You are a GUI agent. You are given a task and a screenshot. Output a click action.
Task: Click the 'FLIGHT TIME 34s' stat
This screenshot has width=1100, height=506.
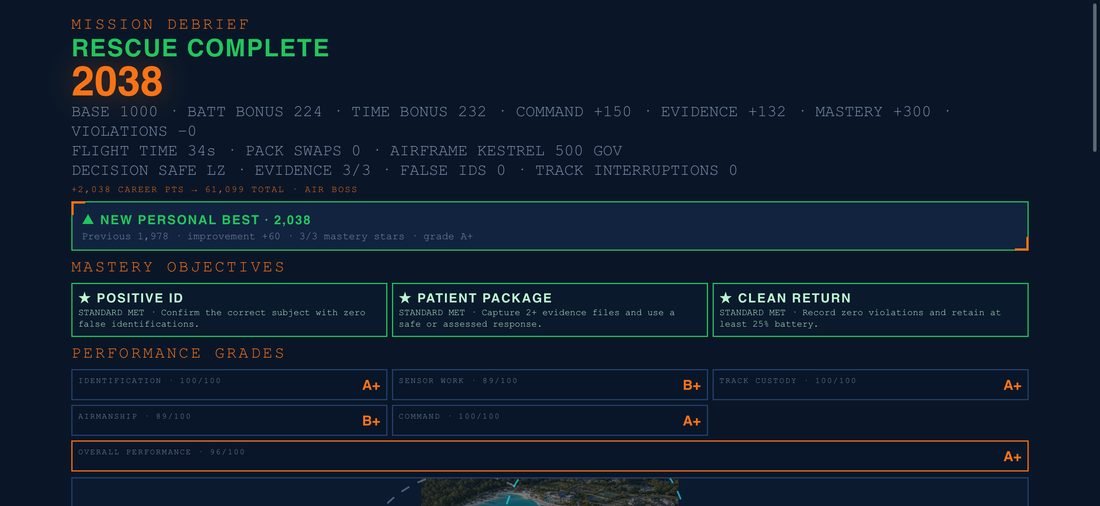pyautogui.click(x=144, y=151)
